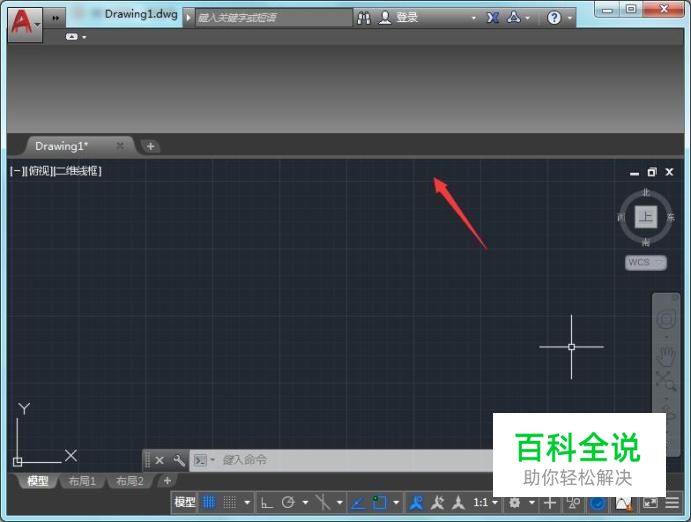Open the 1:1 annotation scale dropdown
The height and width of the screenshot is (522, 691).
click(485, 503)
